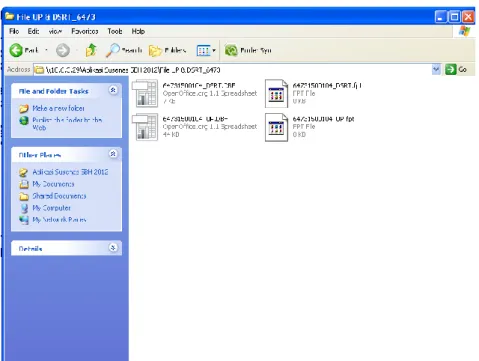This screenshot has height=361, width=479.
Task: Click Publish this folder to the Web
Action: (67, 123)
